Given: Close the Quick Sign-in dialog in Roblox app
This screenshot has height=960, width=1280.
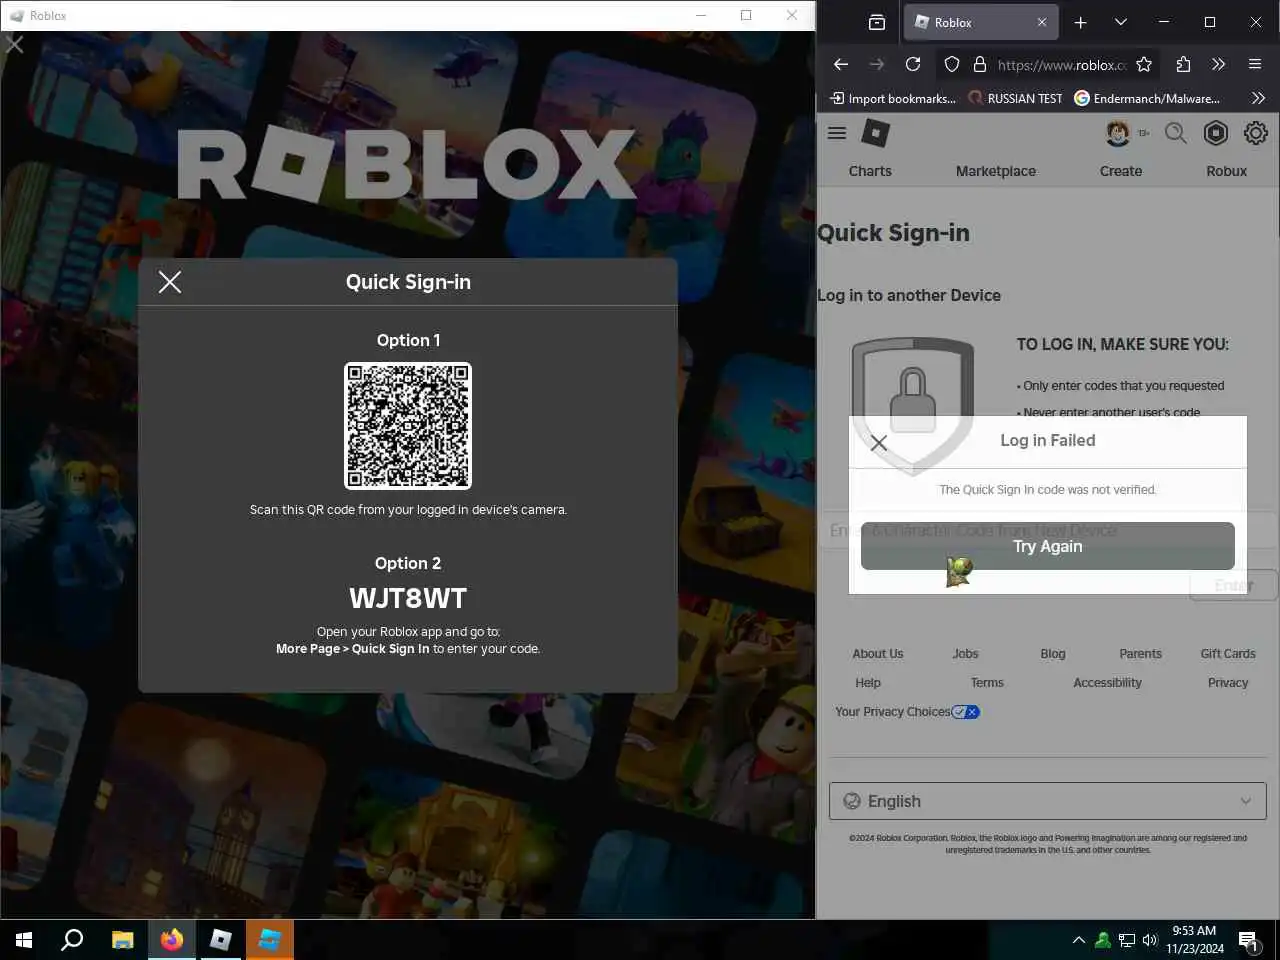Looking at the screenshot, I should pos(170,282).
